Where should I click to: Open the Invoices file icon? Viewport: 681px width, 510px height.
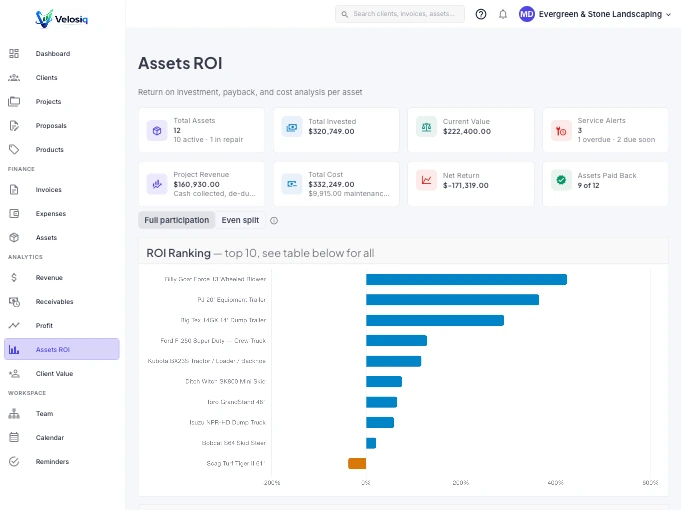pos(14,189)
